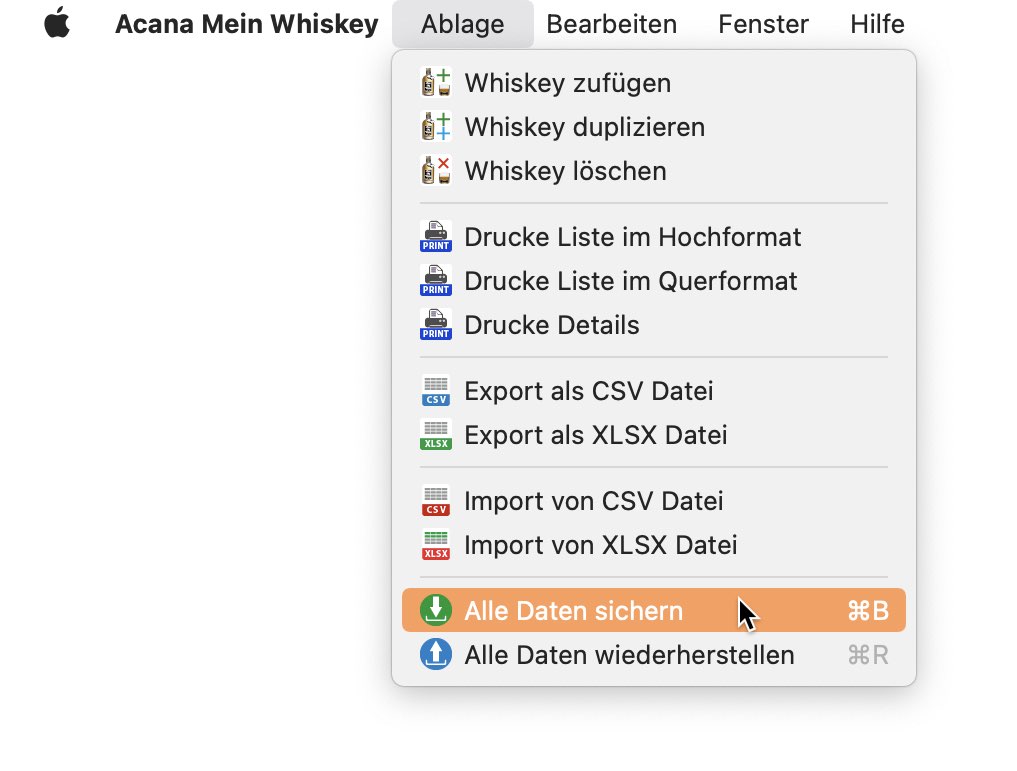Click printer icon beside Drucke Details

(x=436, y=325)
